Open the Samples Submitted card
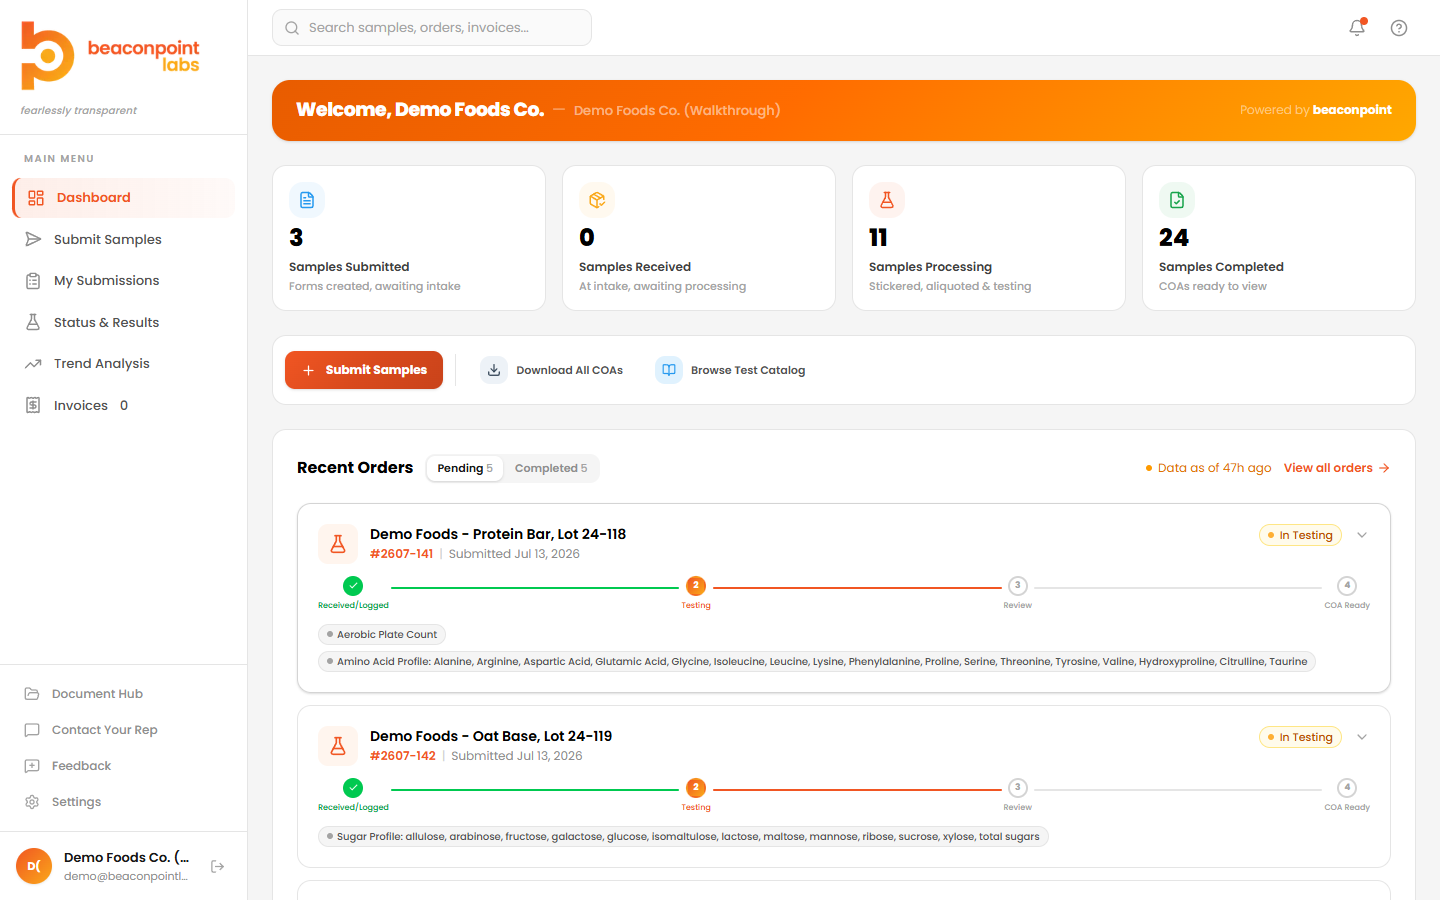Viewport: 1440px width, 900px height. click(409, 238)
